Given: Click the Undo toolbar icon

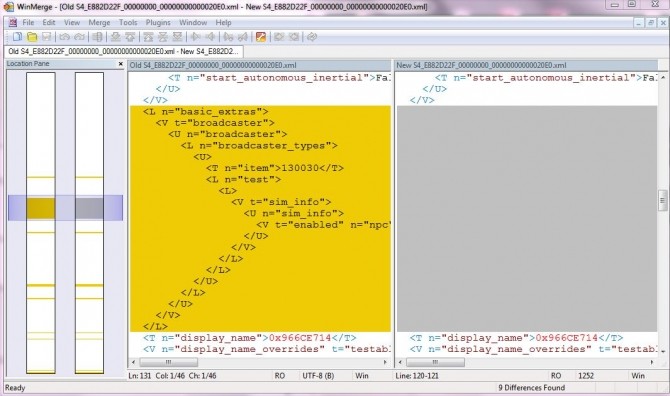Looking at the screenshot, I should (65, 37).
